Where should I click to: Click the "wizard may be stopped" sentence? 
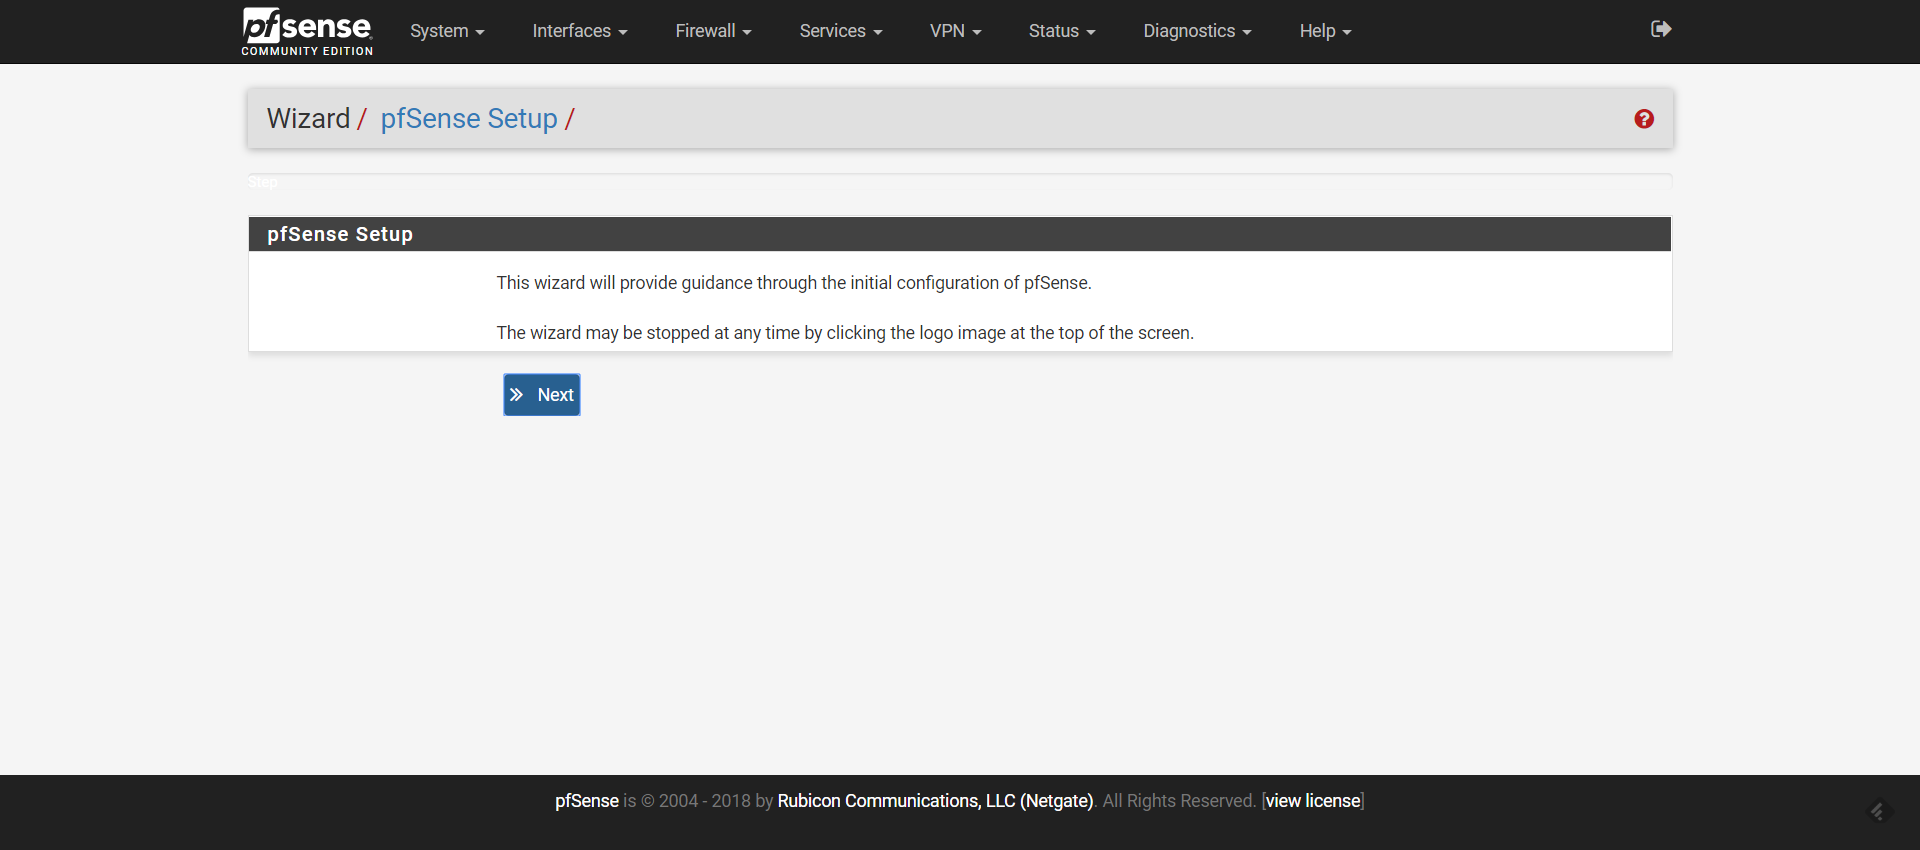[x=845, y=333]
